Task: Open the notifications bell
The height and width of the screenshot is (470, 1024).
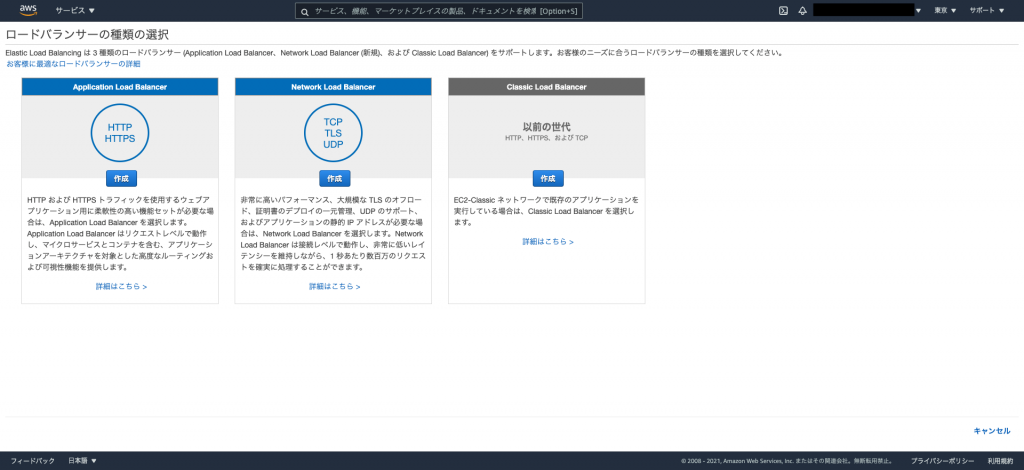Action: click(x=803, y=10)
